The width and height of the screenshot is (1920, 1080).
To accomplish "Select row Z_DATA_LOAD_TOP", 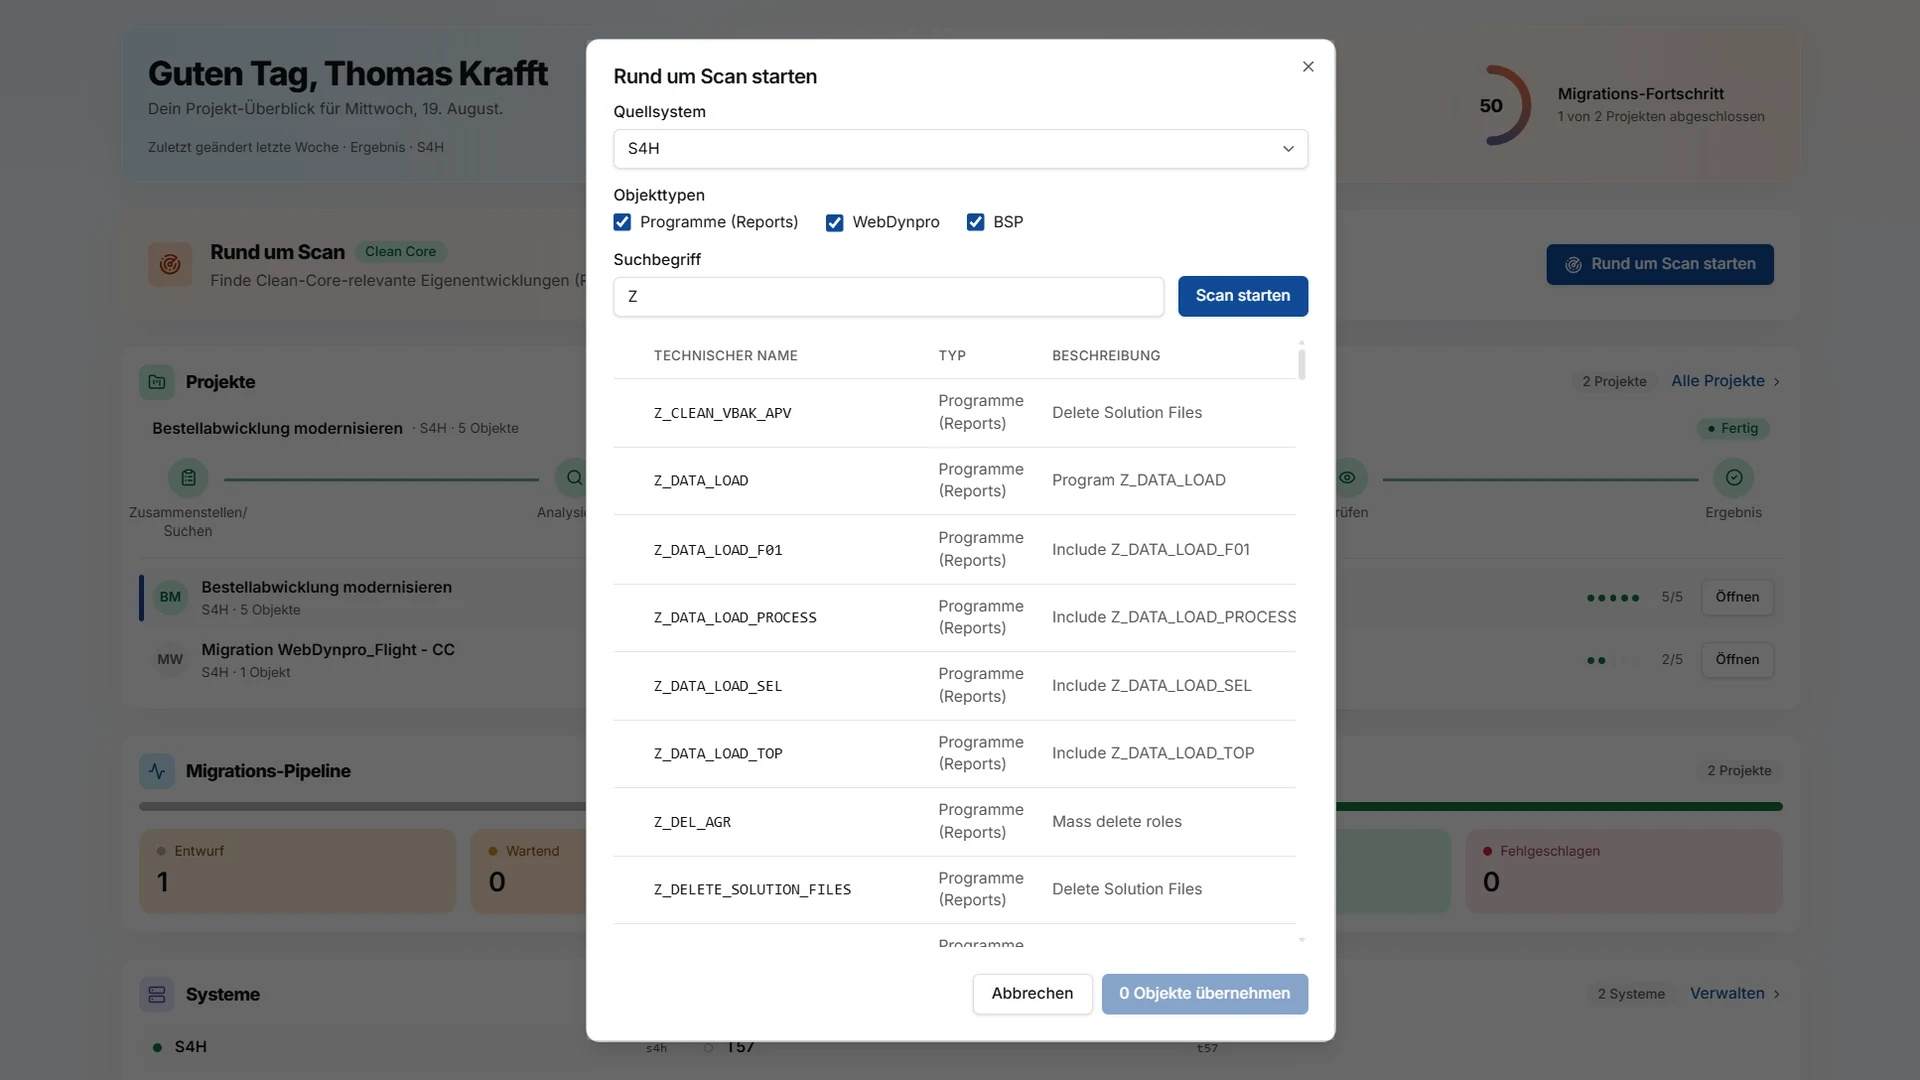I will point(954,754).
